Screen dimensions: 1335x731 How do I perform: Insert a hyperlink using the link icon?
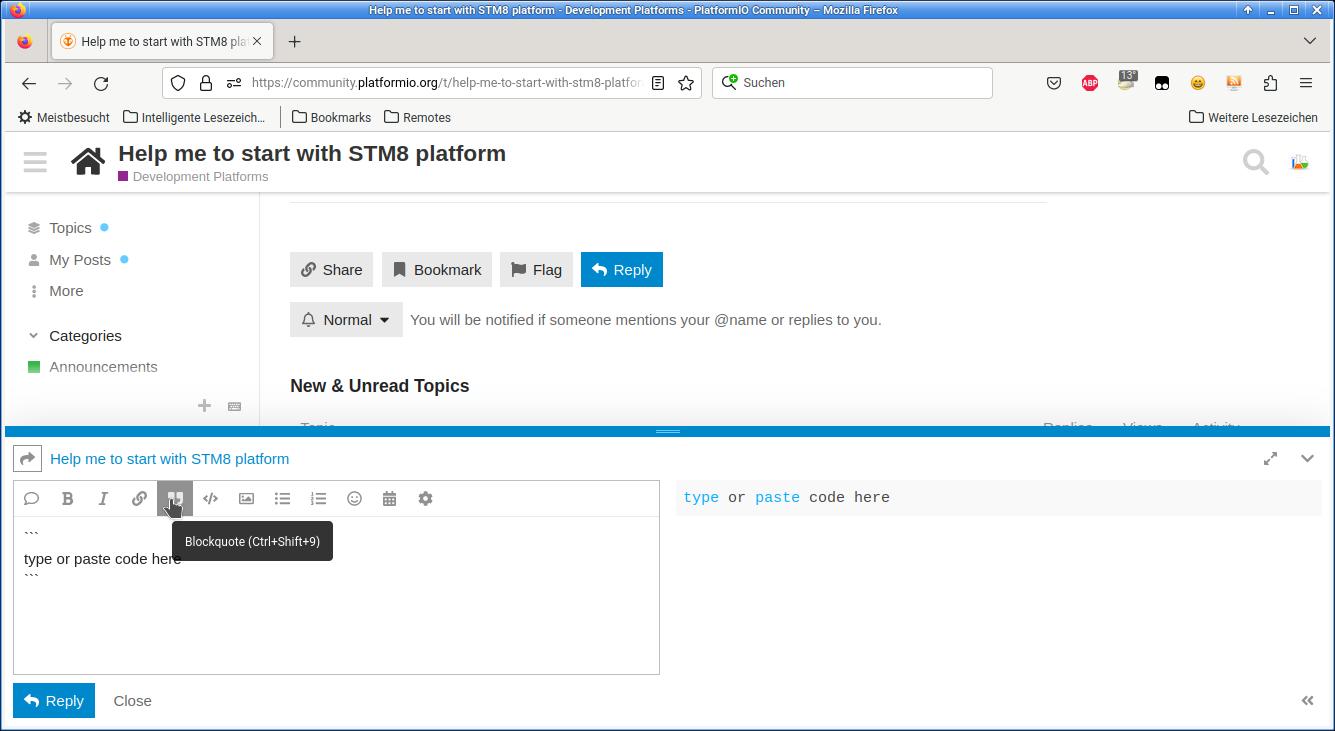click(x=139, y=498)
